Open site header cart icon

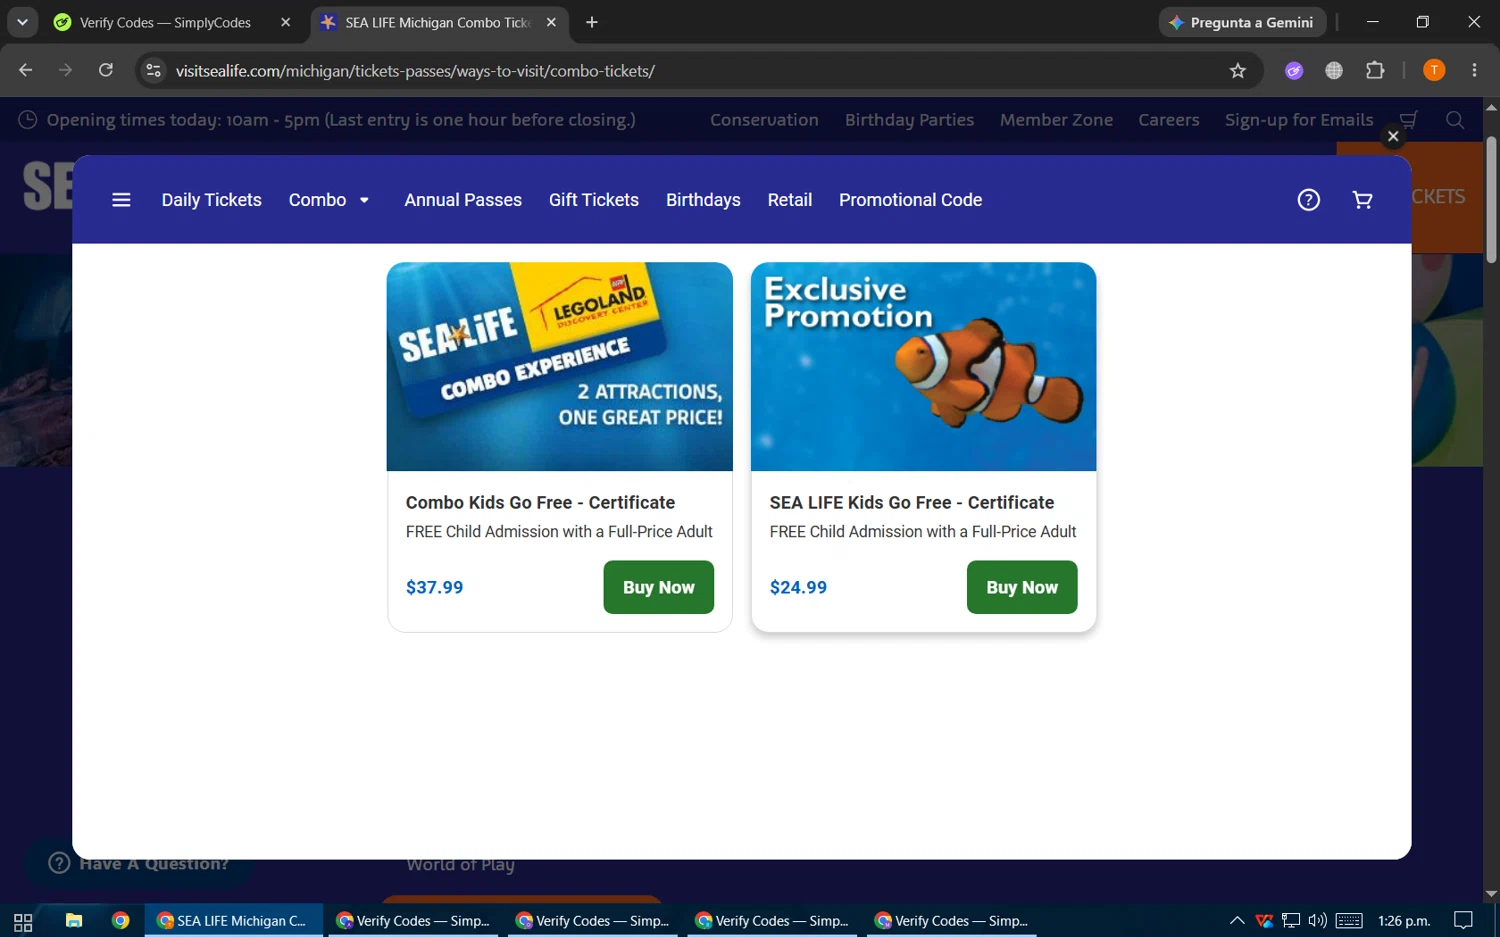[x=1409, y=120]
